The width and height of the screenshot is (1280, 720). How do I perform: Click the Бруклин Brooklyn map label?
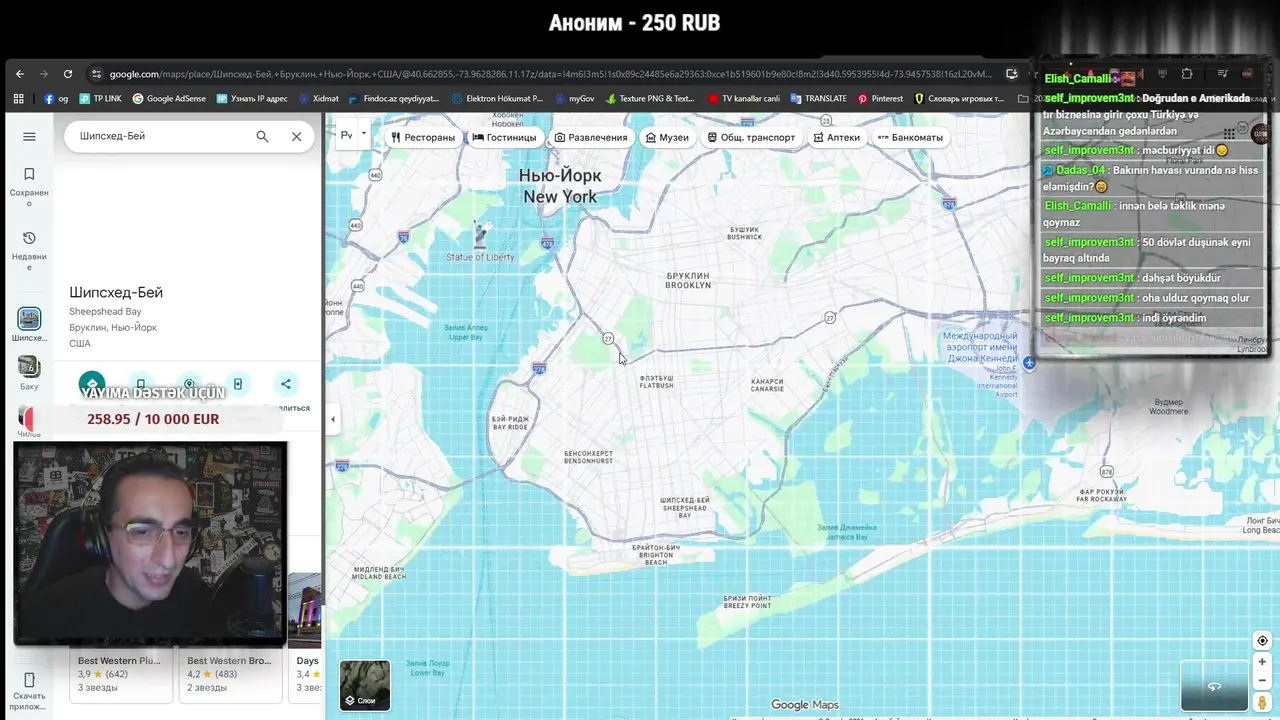click(x=688, y=280)
